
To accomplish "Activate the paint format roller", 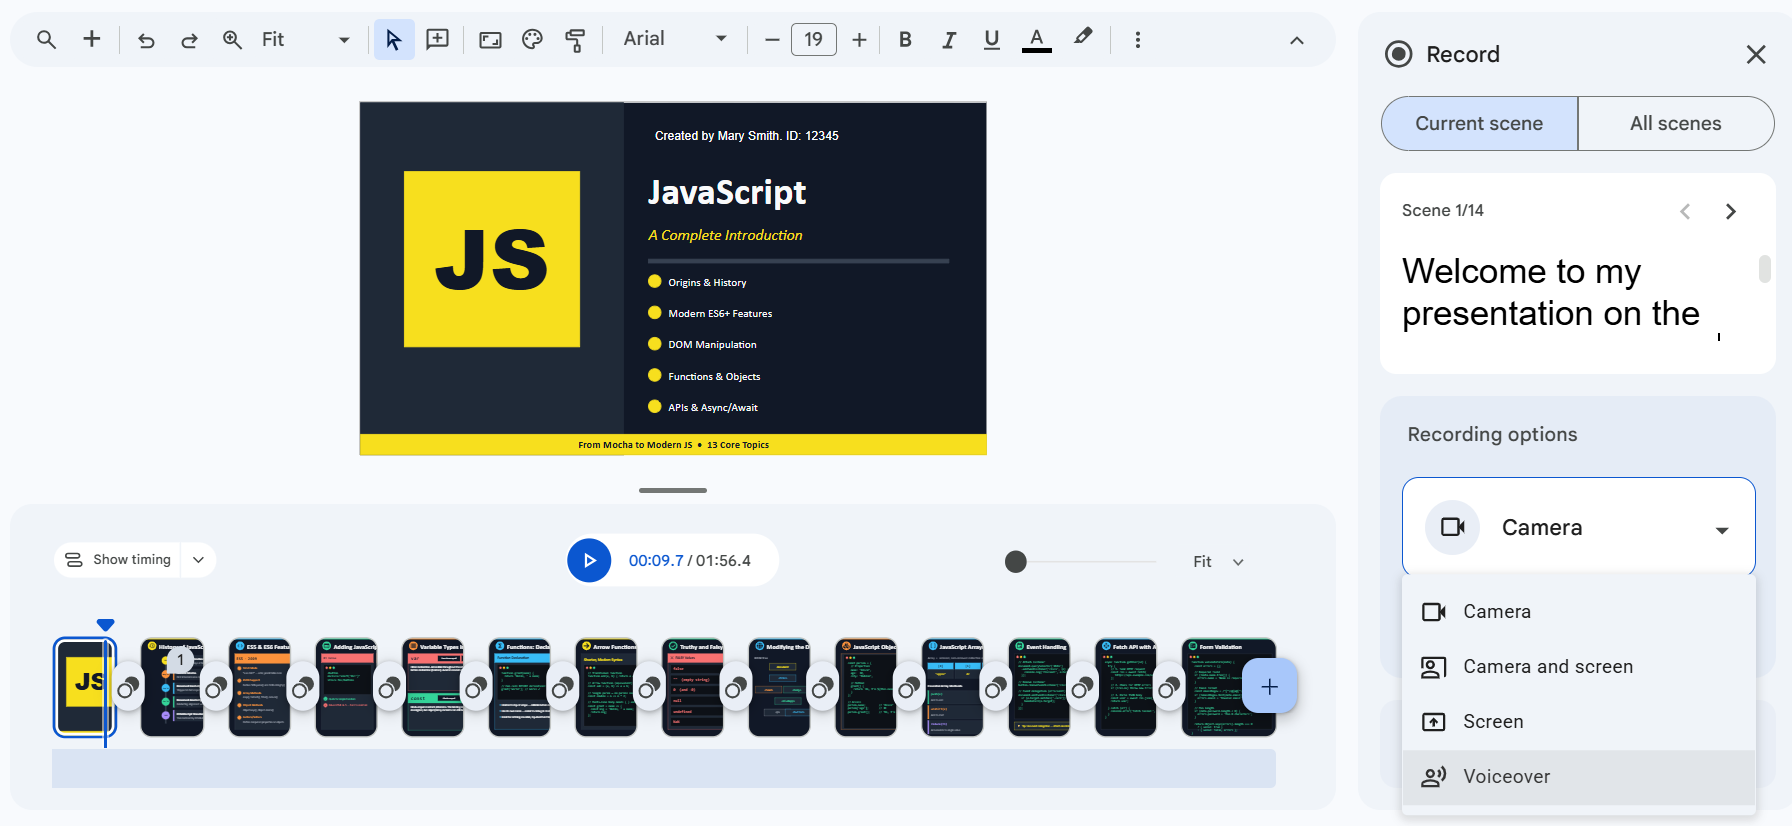I will click(x=575, y=40).
